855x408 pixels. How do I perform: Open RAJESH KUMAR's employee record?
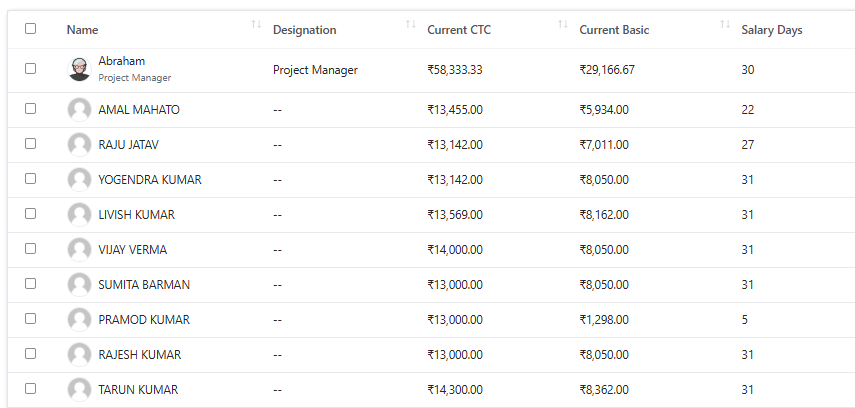tap(139, 355)
